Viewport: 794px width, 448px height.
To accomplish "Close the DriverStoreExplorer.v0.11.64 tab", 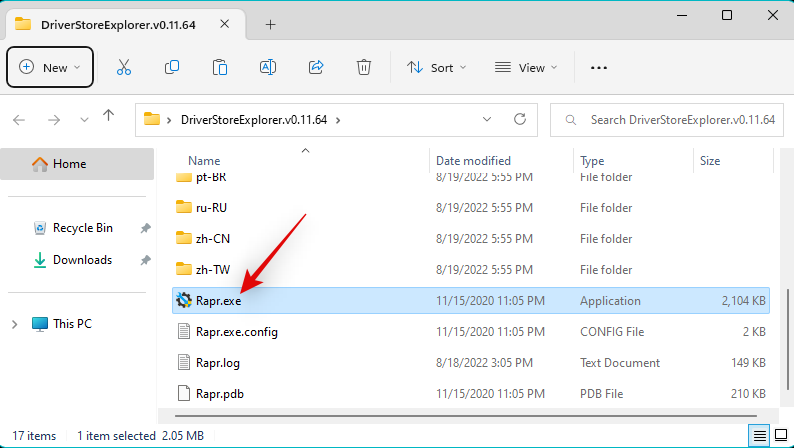I will (x=224, y=24).
